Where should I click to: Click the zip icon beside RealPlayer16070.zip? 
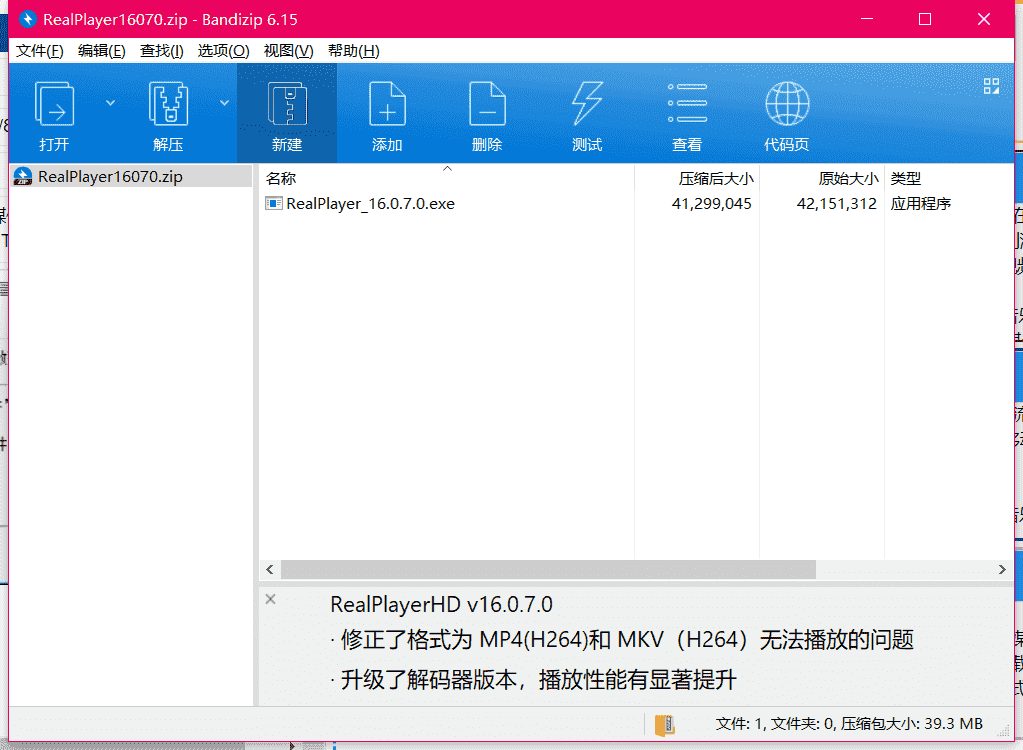pos(23,176)
